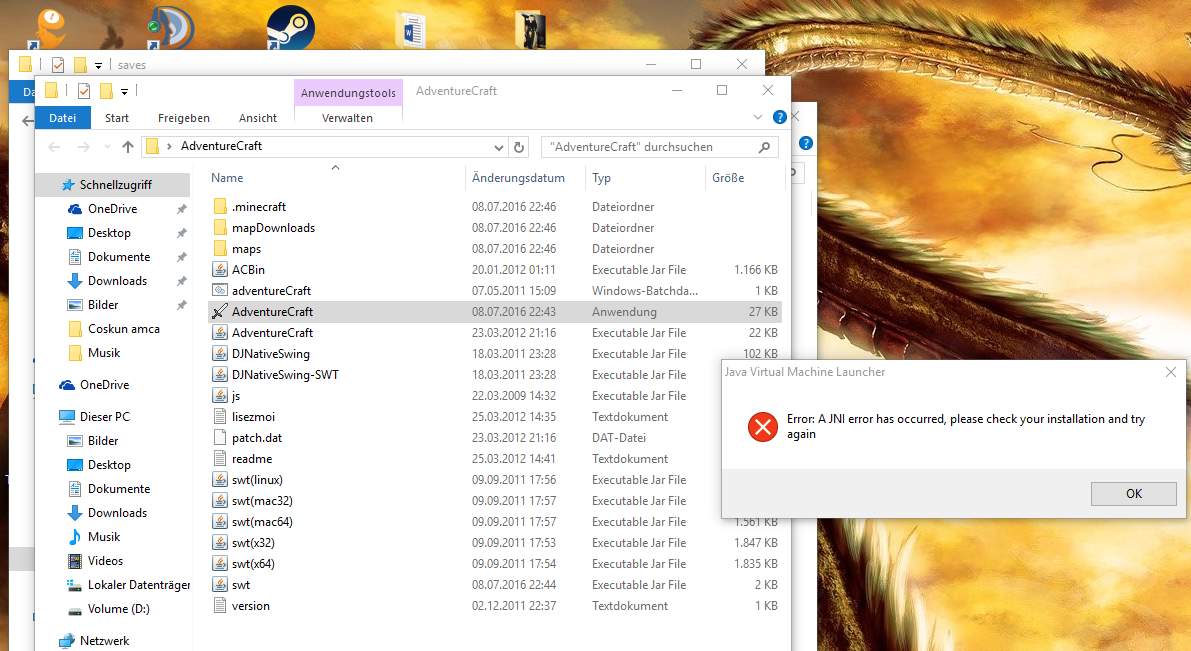The image size is (1191, 651).
Task: Refresh the AdventureCraft folder view
Action: point(519,147)
